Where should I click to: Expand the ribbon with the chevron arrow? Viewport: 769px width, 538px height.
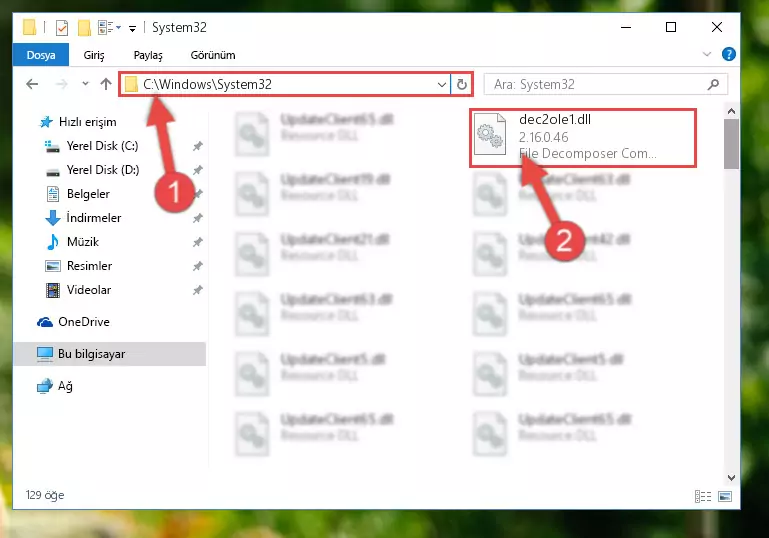(706, 54)
